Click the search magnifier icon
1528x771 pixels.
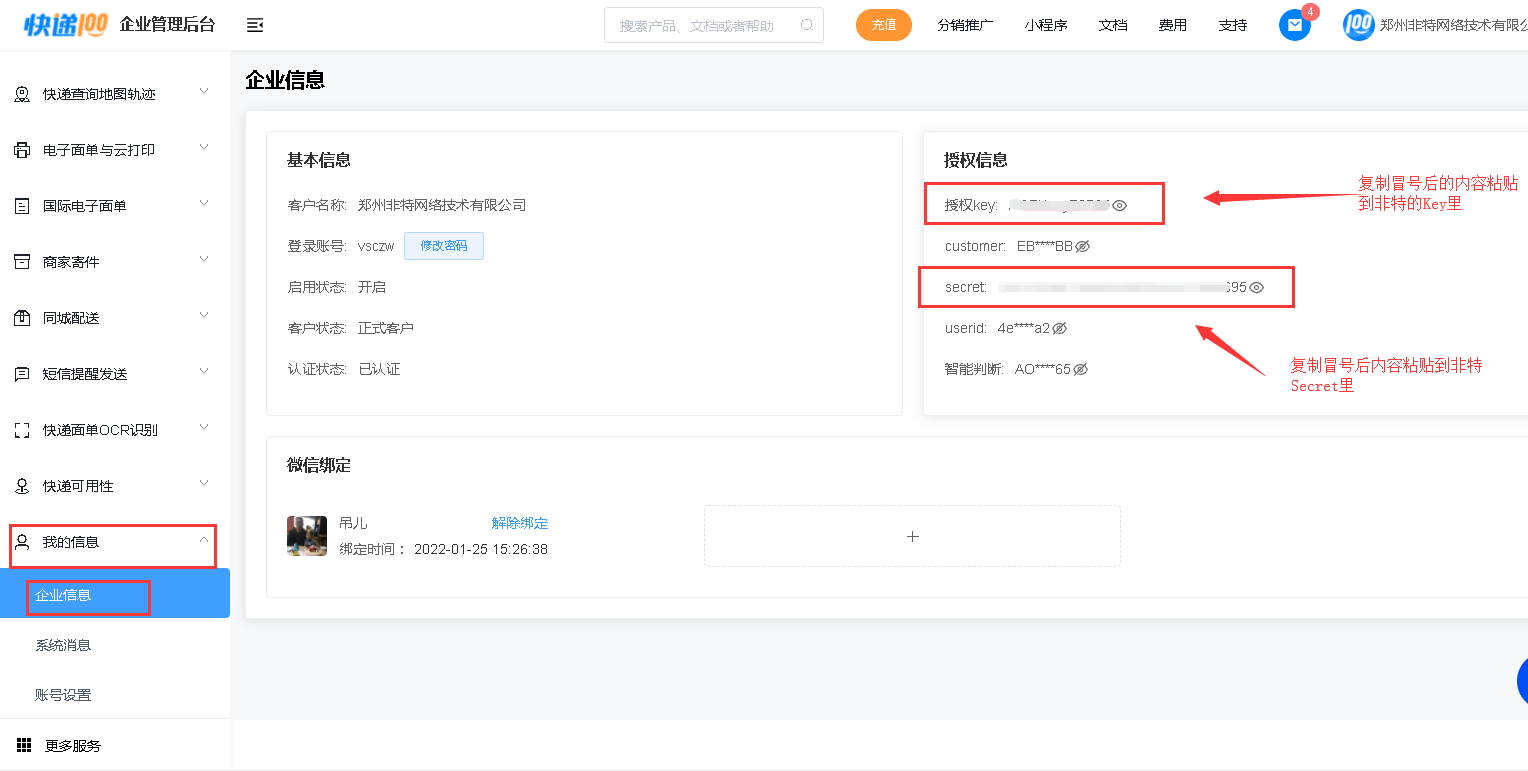pyautogui.click(x=807, y=25)
